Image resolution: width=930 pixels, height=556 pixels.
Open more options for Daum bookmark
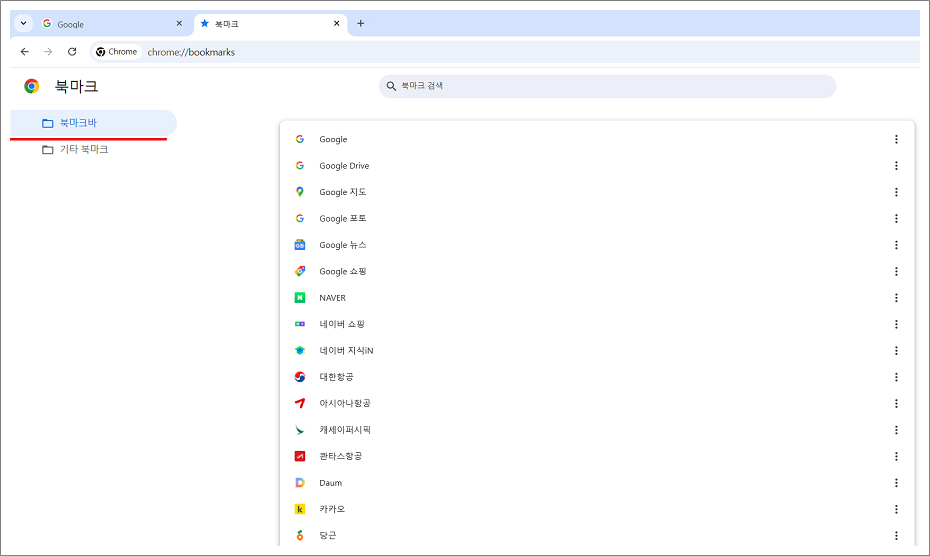pyautogui.click(x=896, y=483)
